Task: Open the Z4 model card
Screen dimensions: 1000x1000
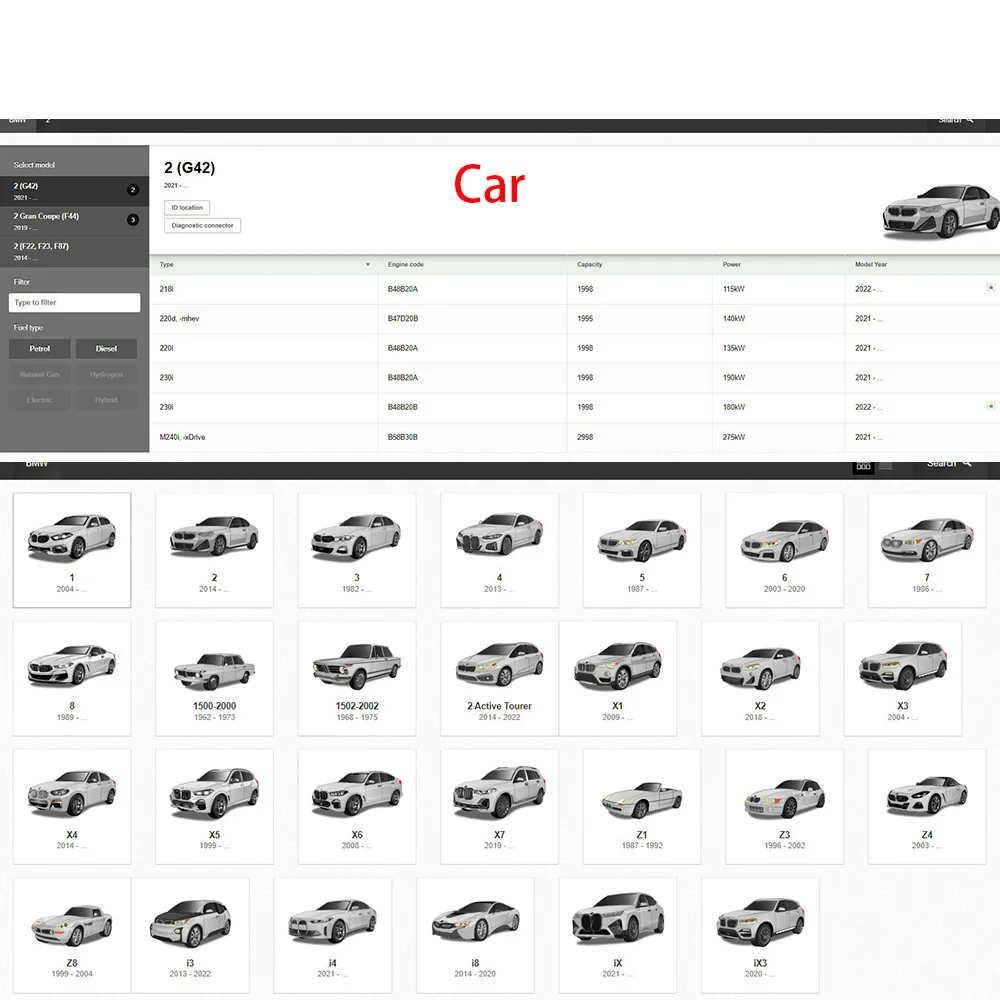Action: click(927, 807)
